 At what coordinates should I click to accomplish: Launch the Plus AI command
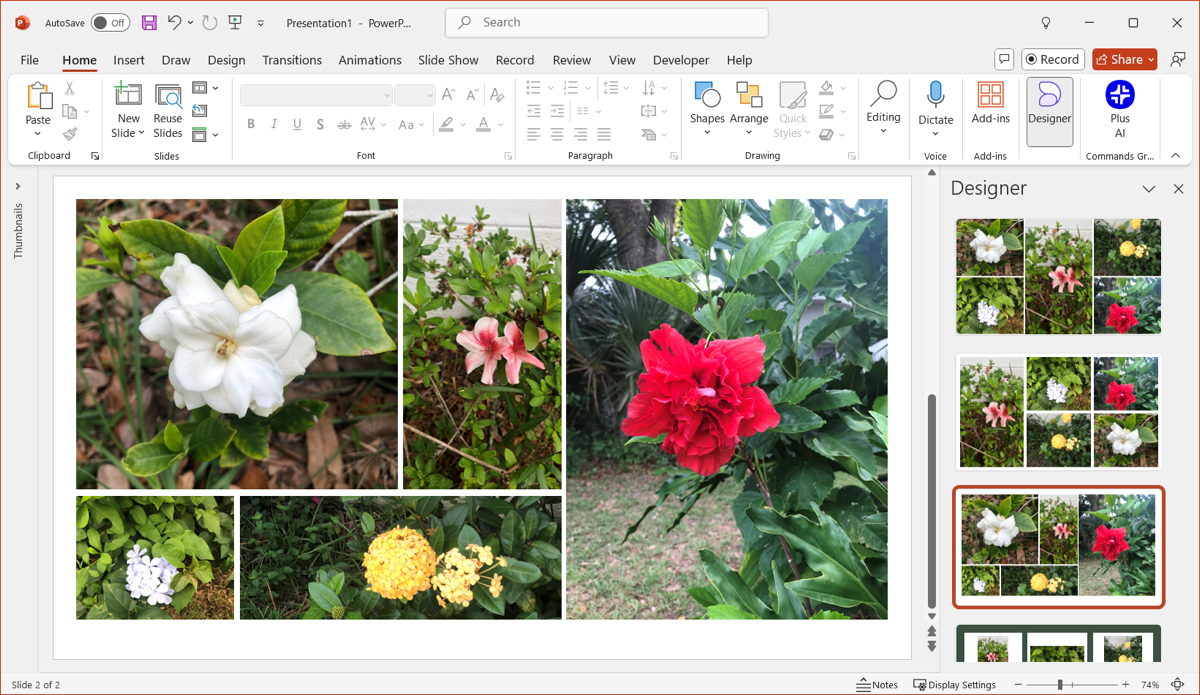point(1119,103)
